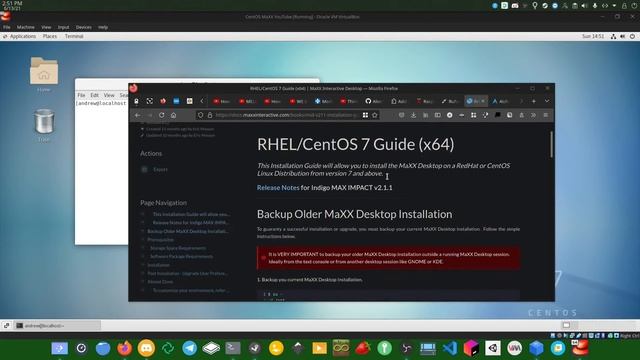
Task: Open VirtualBox Help menu
Action: point(103,27)
